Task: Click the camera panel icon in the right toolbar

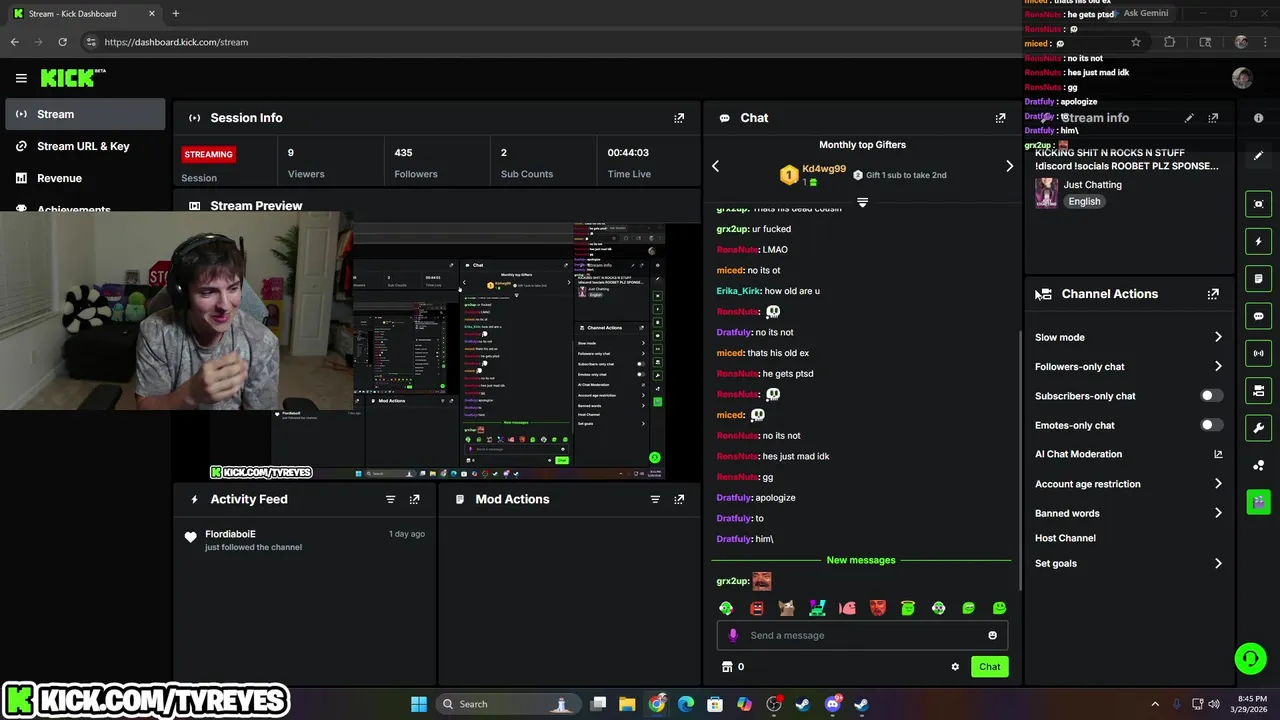Action: [x=1258, y=390]
